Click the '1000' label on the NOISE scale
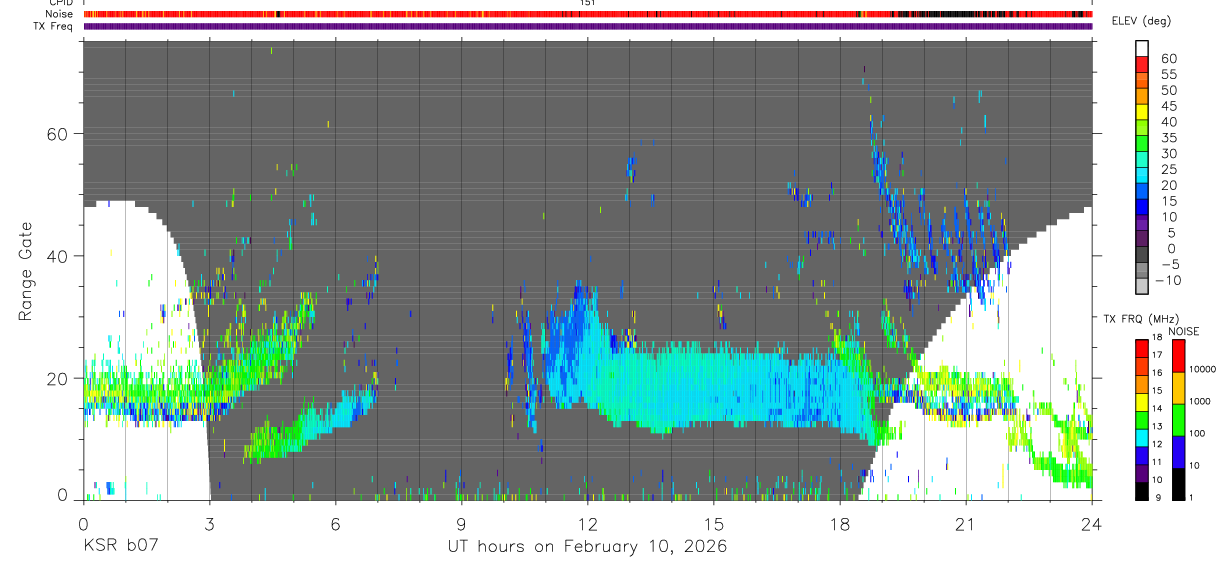The width and height of the screenshot is (1228, 567). click(x=1199, y=401)
